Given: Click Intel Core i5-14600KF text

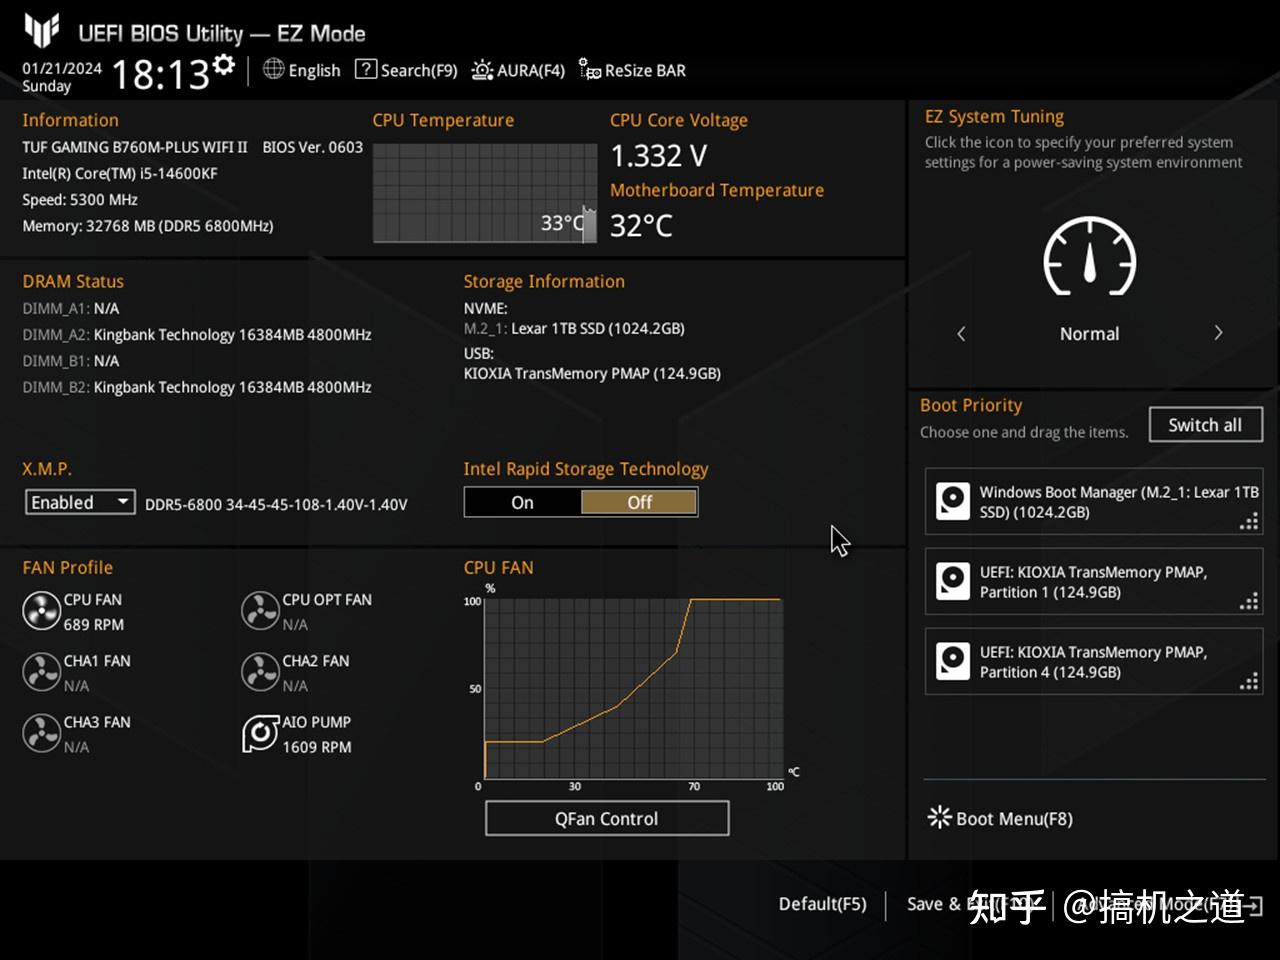Looking at the screenshot, I should (120, 173).
